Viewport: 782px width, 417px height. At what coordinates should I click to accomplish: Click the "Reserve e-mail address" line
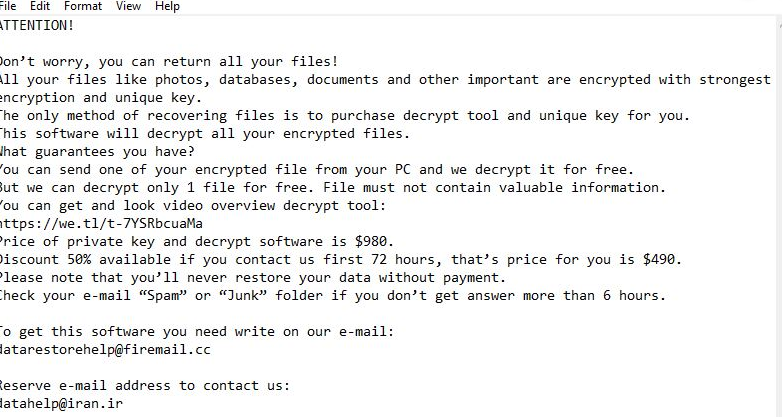pos(145,386)
